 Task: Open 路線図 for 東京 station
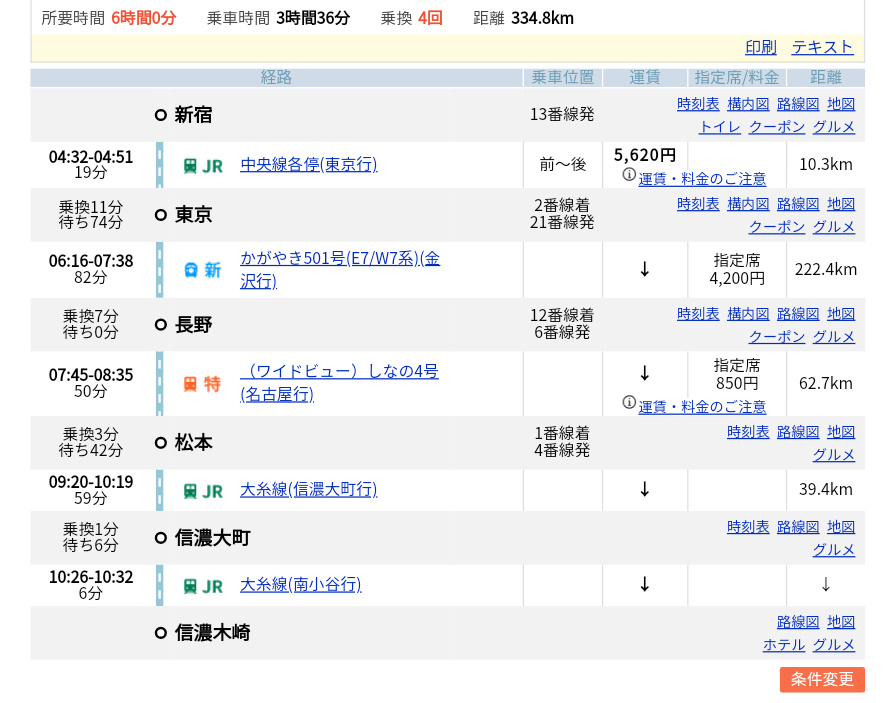pos(798,204)
